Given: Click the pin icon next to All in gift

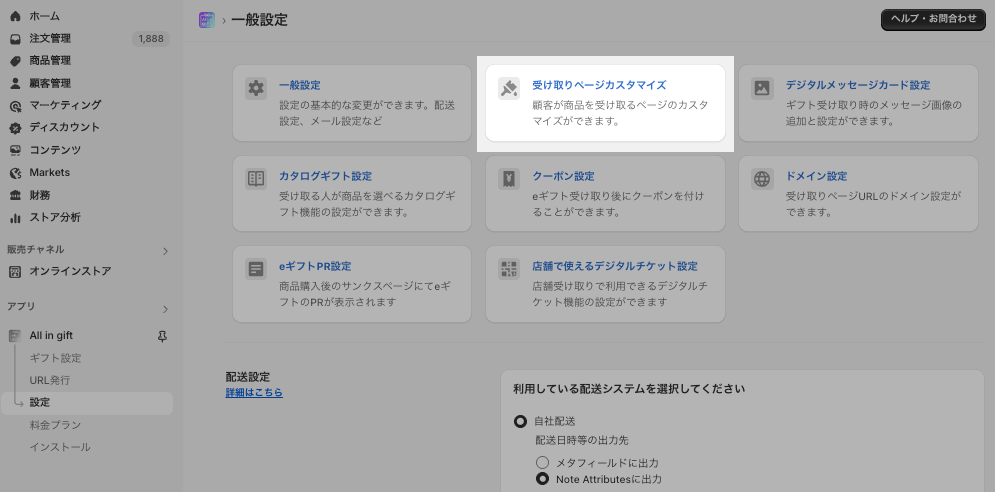Looking at the screenshot, I should pyautogui.click(x=162, y=336).
